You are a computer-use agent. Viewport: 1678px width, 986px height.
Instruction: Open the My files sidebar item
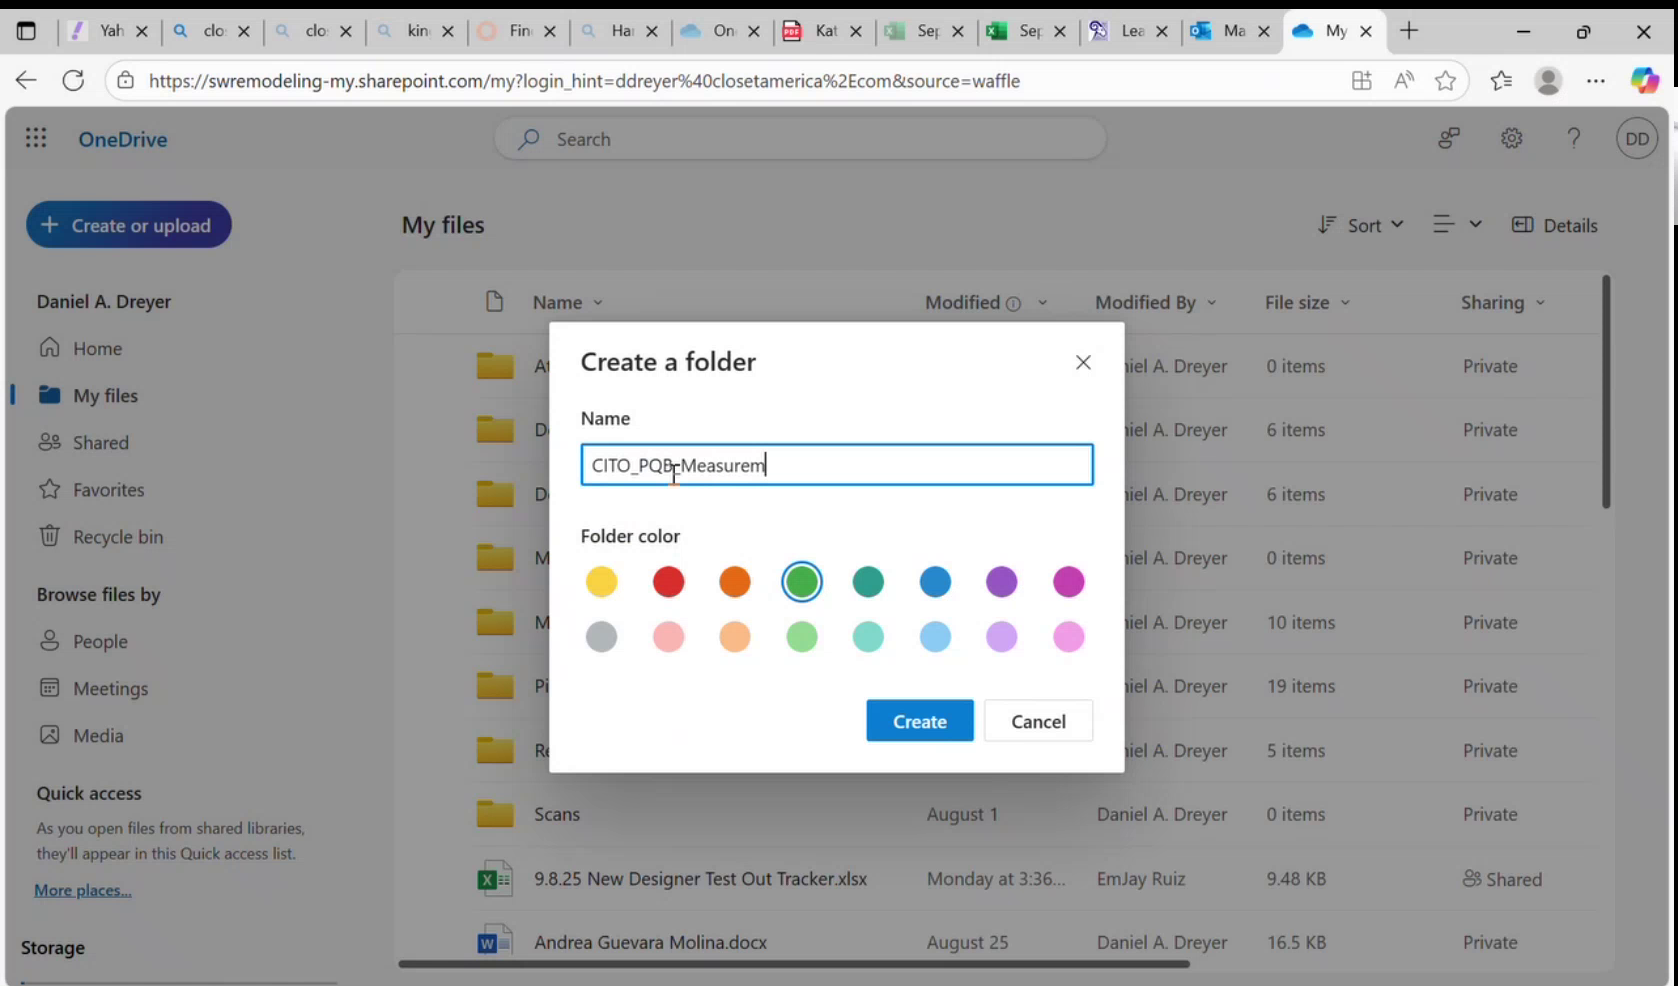(105, 395)
